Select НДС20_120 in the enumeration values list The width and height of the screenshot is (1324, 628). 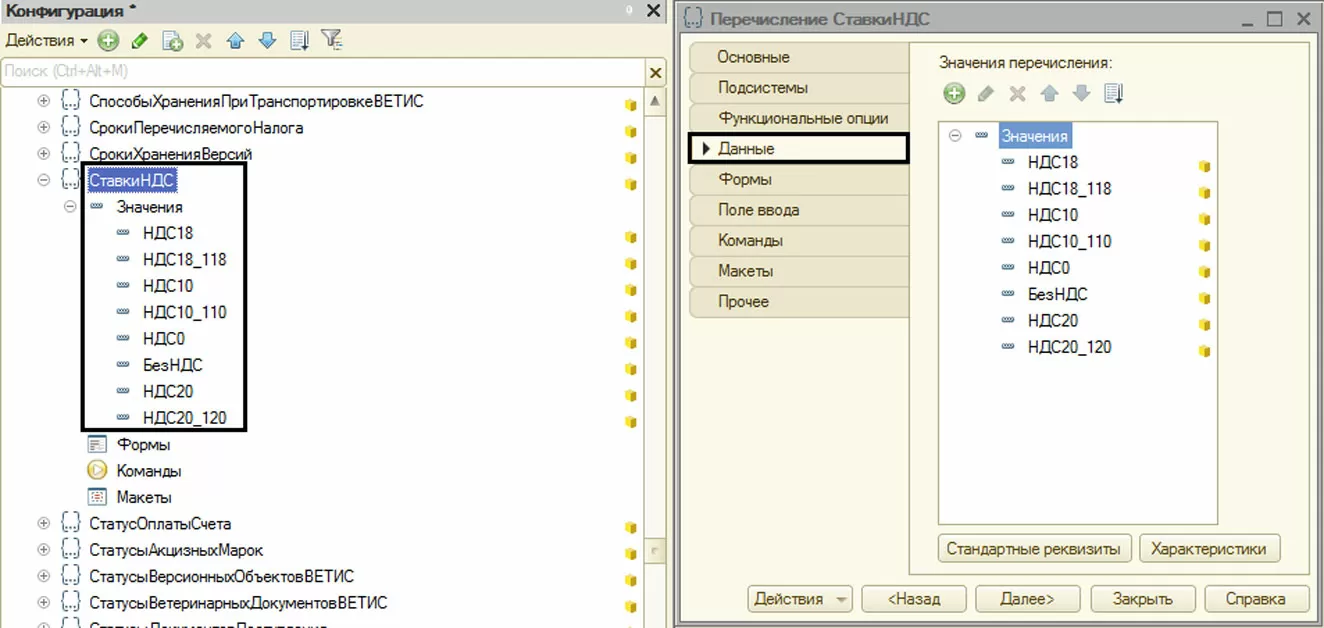pos(1069,347)
